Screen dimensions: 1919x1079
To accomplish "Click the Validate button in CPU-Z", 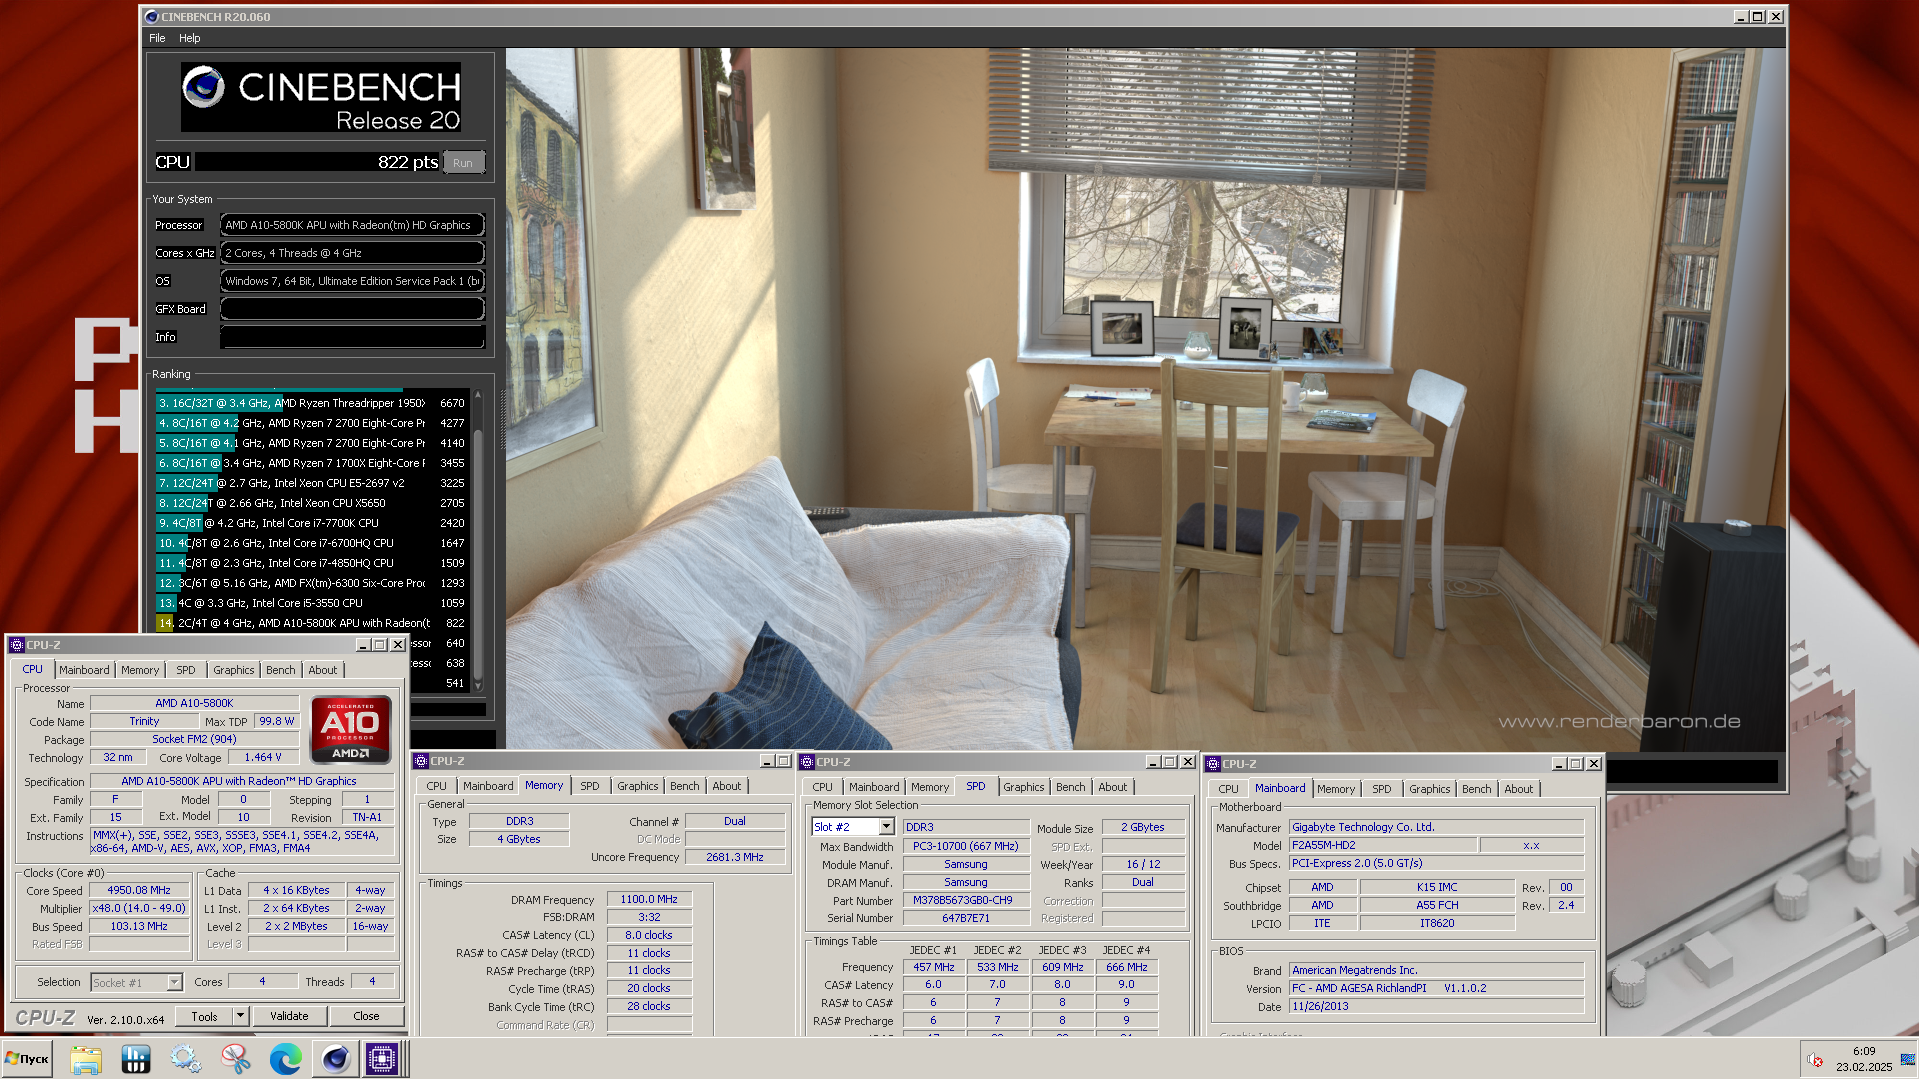I will [289, 1016].
